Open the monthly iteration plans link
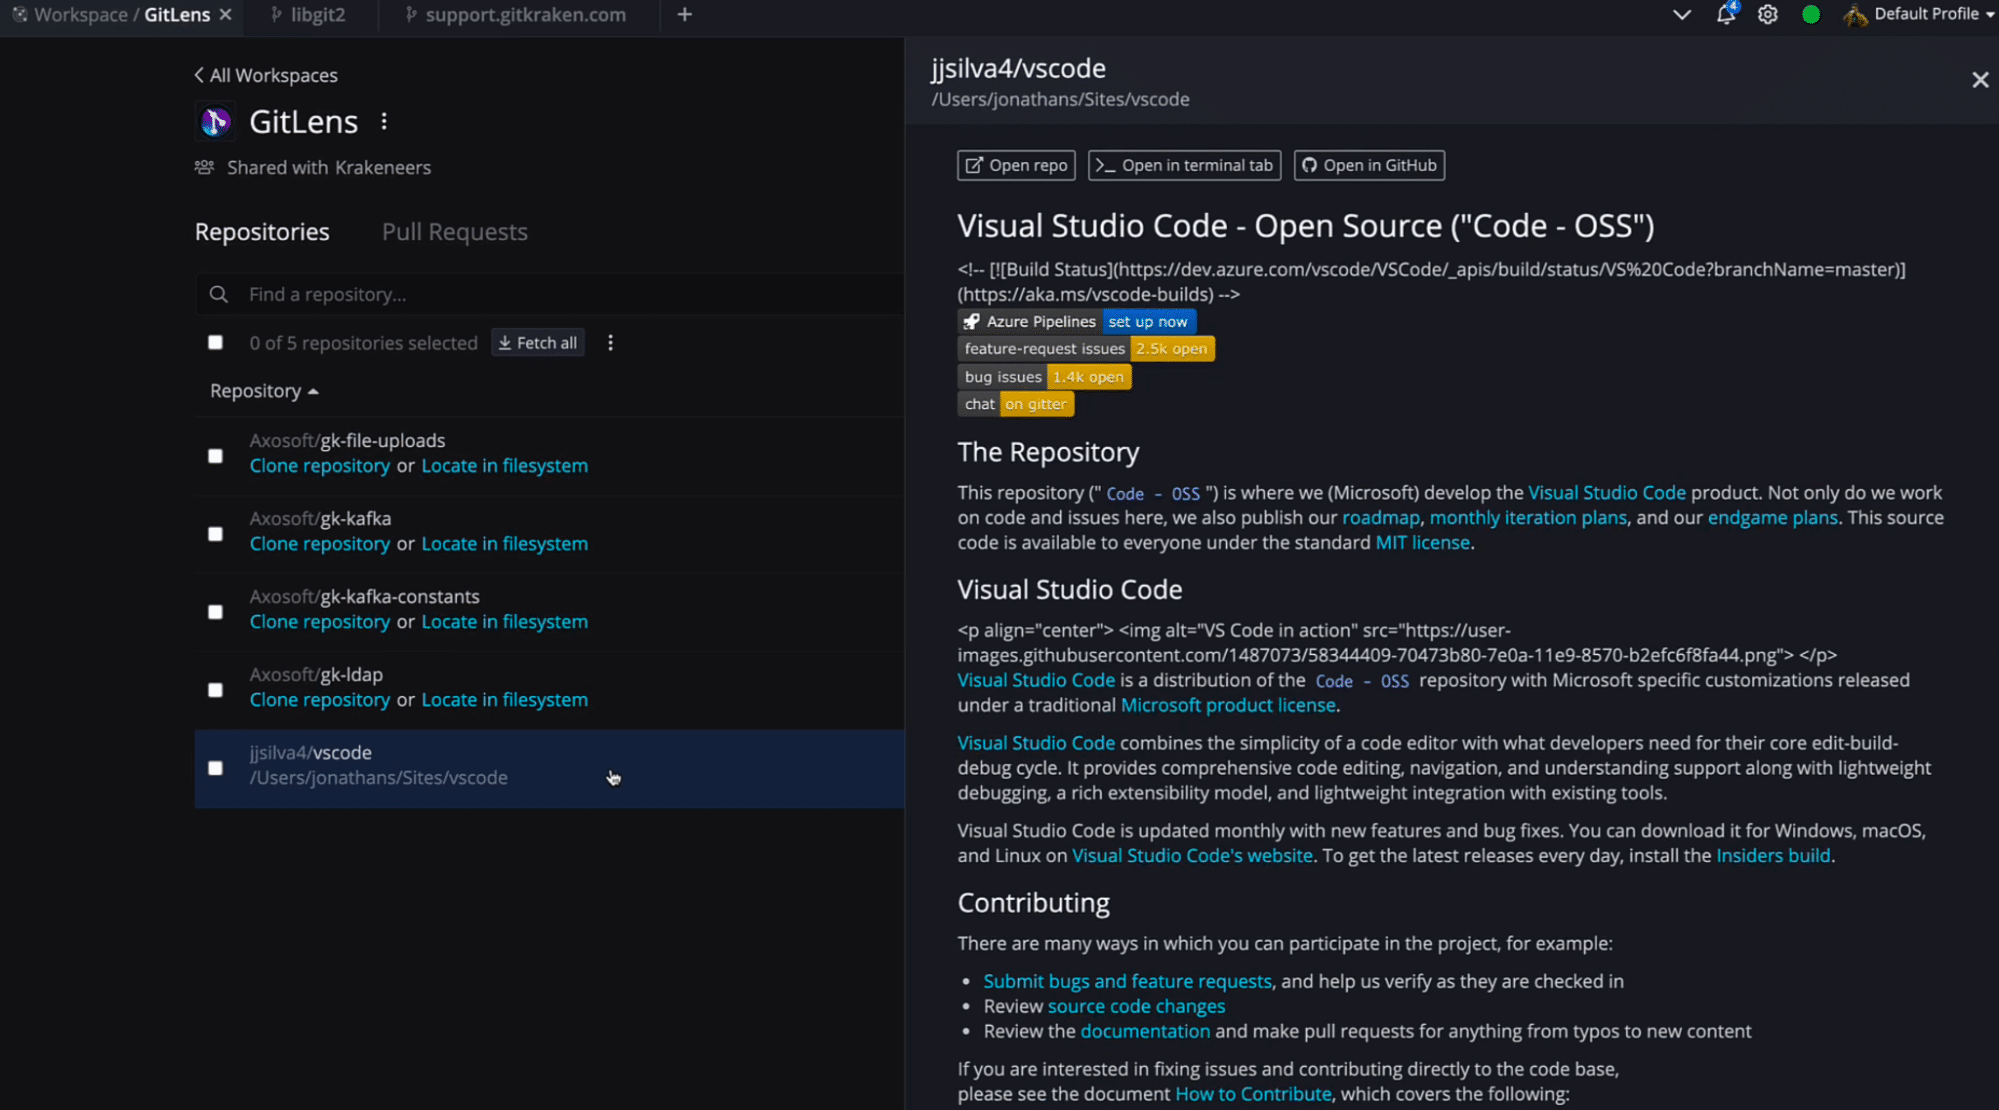The image size is (1999, 1110). click(1528, 518)
